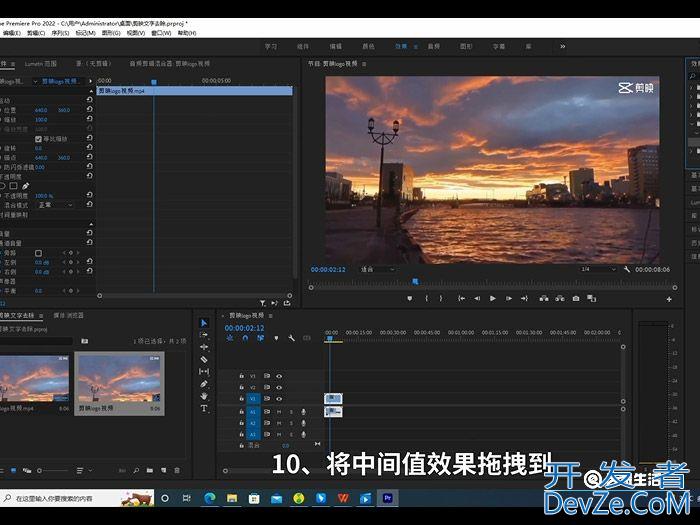Solo audio track A1

pos(291,412)
